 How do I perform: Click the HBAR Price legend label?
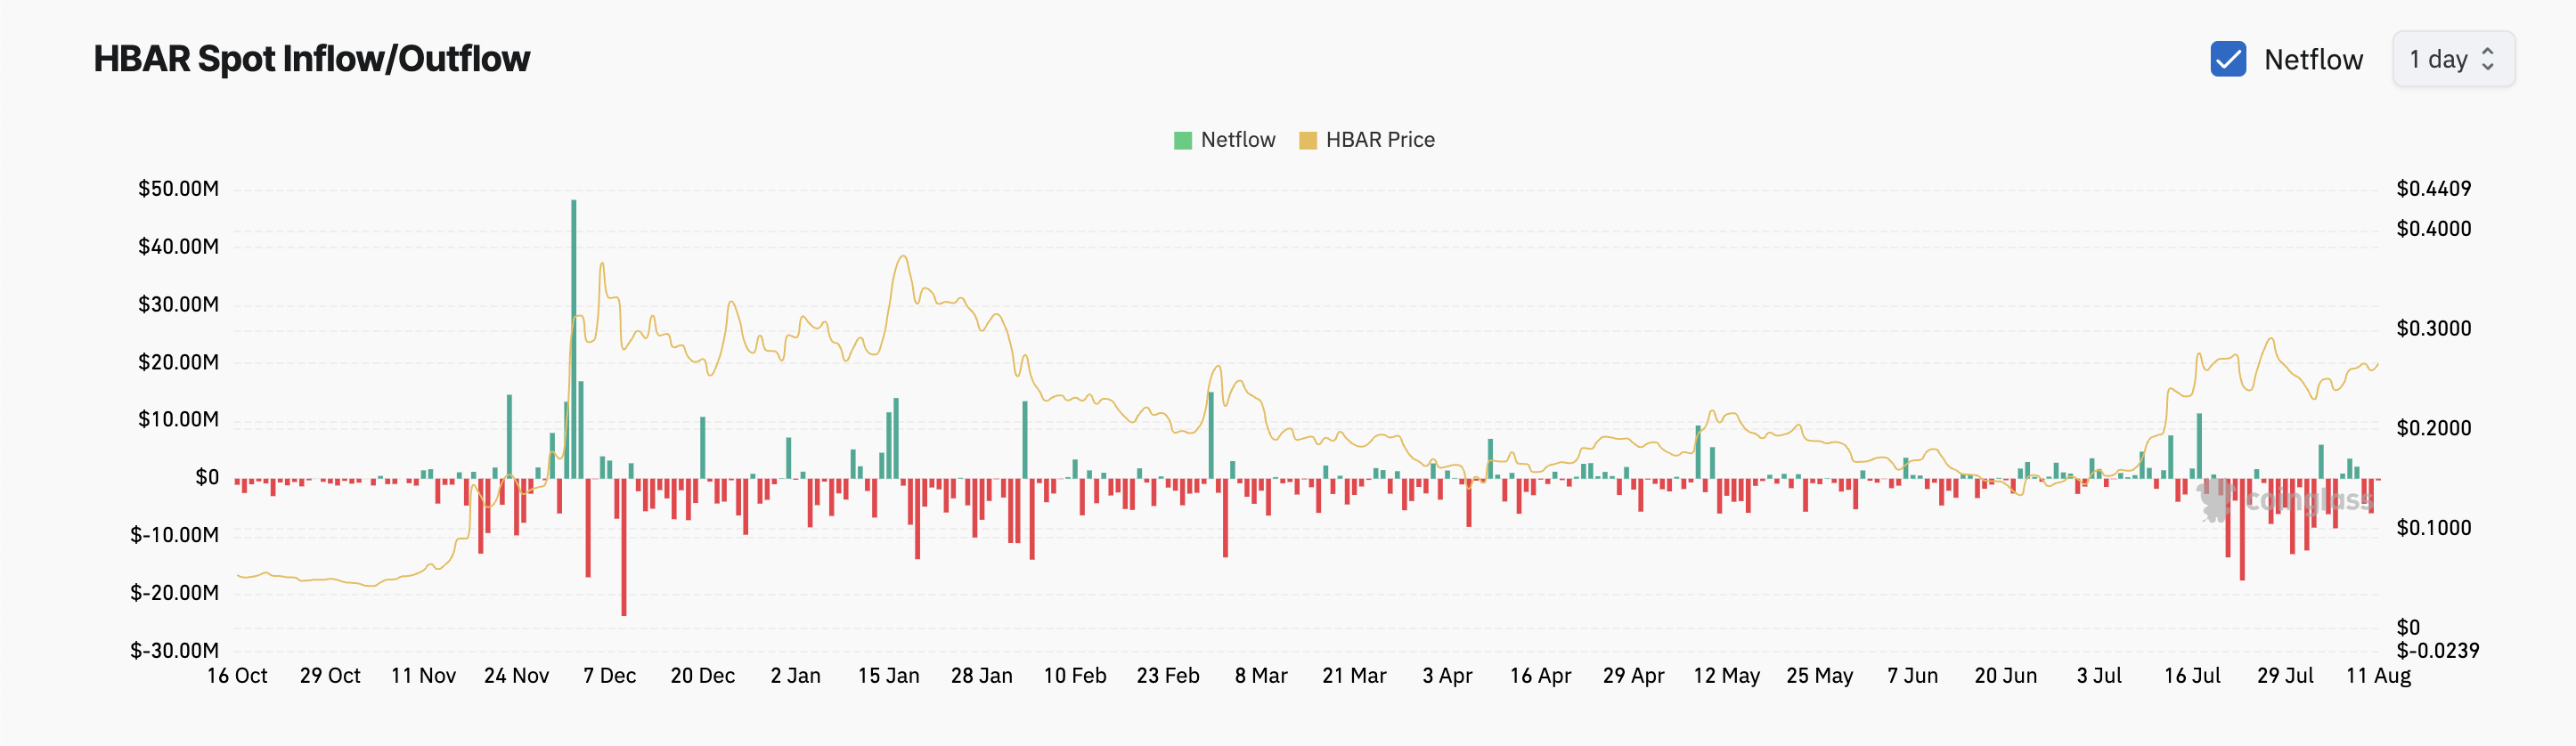tap(1380, 140)
